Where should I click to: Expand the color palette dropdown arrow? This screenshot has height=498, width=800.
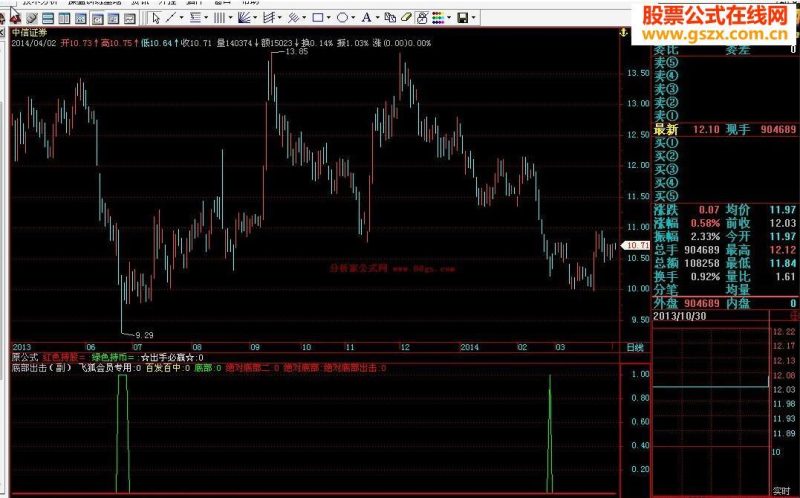(x=449, y=18)
